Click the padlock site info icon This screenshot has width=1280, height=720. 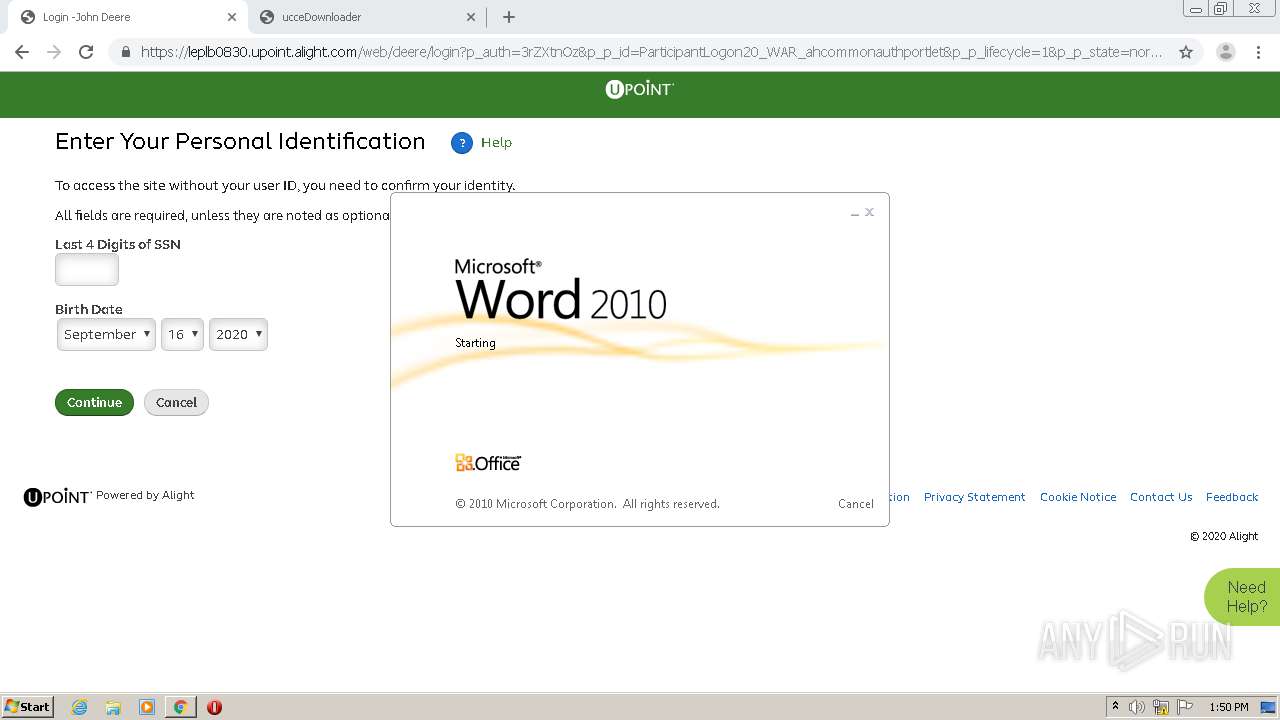[x=125, y=52]
